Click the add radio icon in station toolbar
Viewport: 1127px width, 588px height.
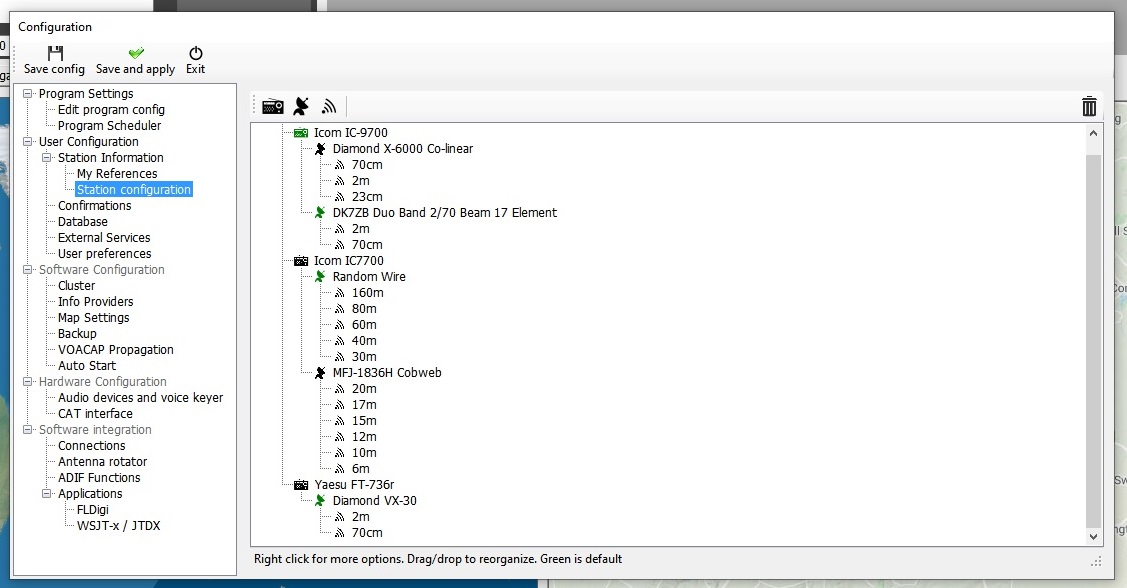tap(272, 106)
